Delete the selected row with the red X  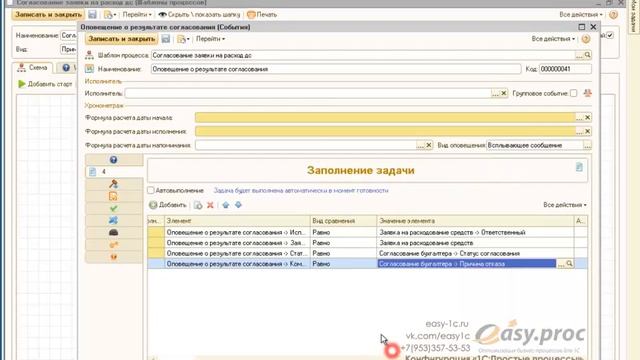(x=210, y=205)
